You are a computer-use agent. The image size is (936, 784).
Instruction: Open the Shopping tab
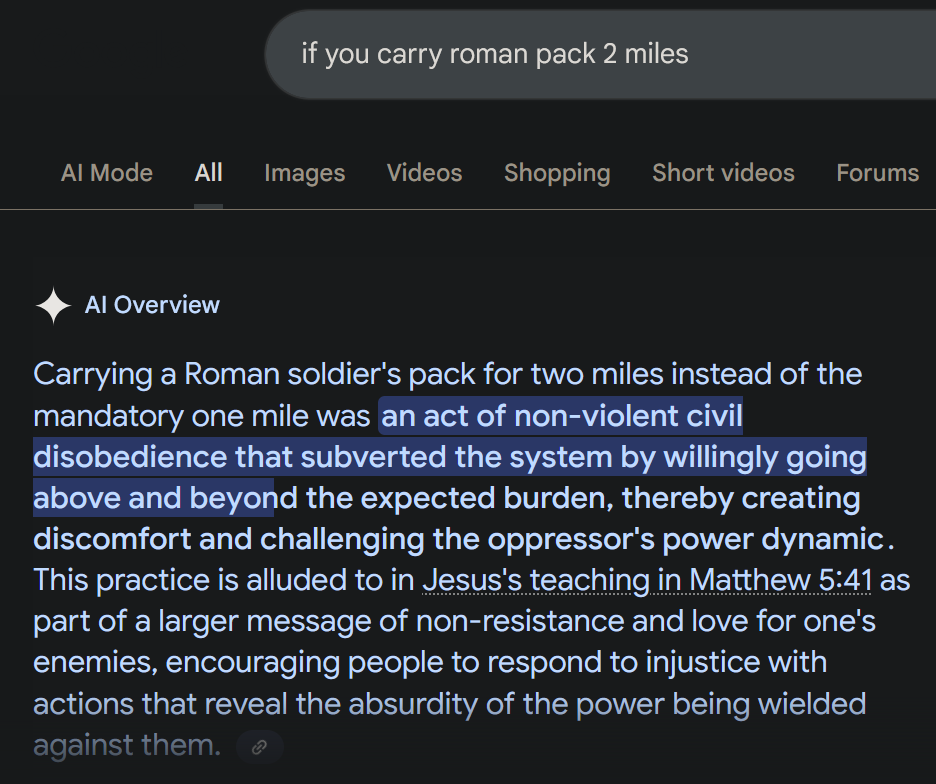coord(556,173)
